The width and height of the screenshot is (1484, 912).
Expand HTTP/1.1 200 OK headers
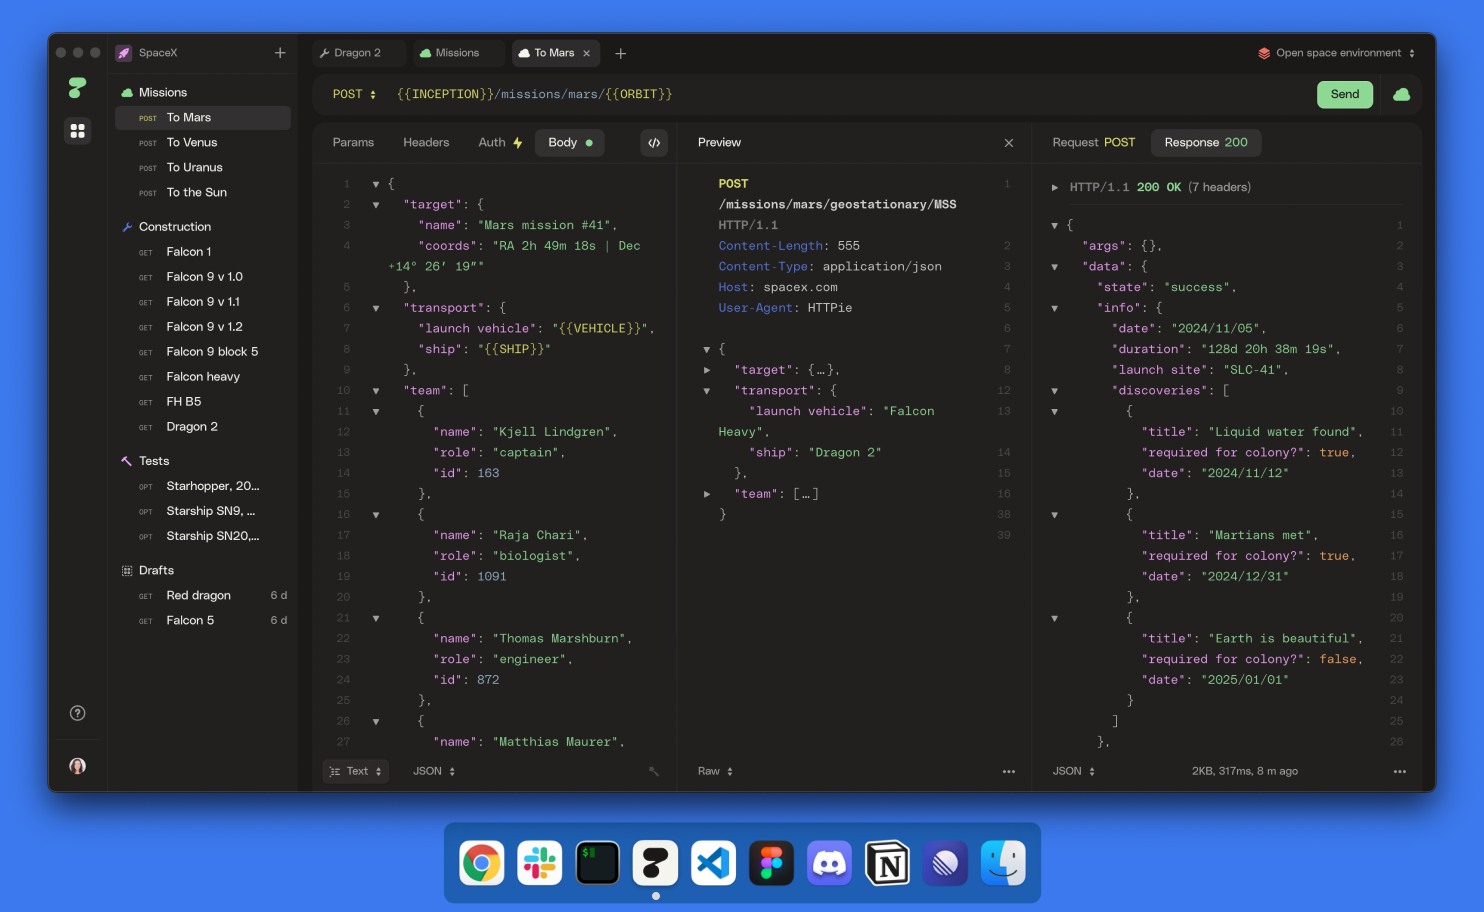pyautogui.click(x=1055, y=187)
